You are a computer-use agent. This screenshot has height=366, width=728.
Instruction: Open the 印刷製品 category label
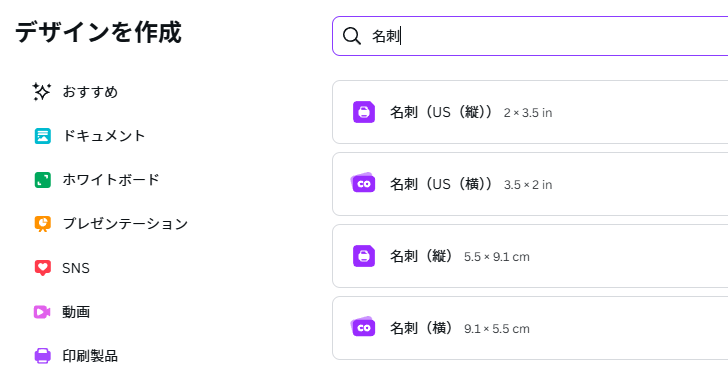[x=90, y=356]
